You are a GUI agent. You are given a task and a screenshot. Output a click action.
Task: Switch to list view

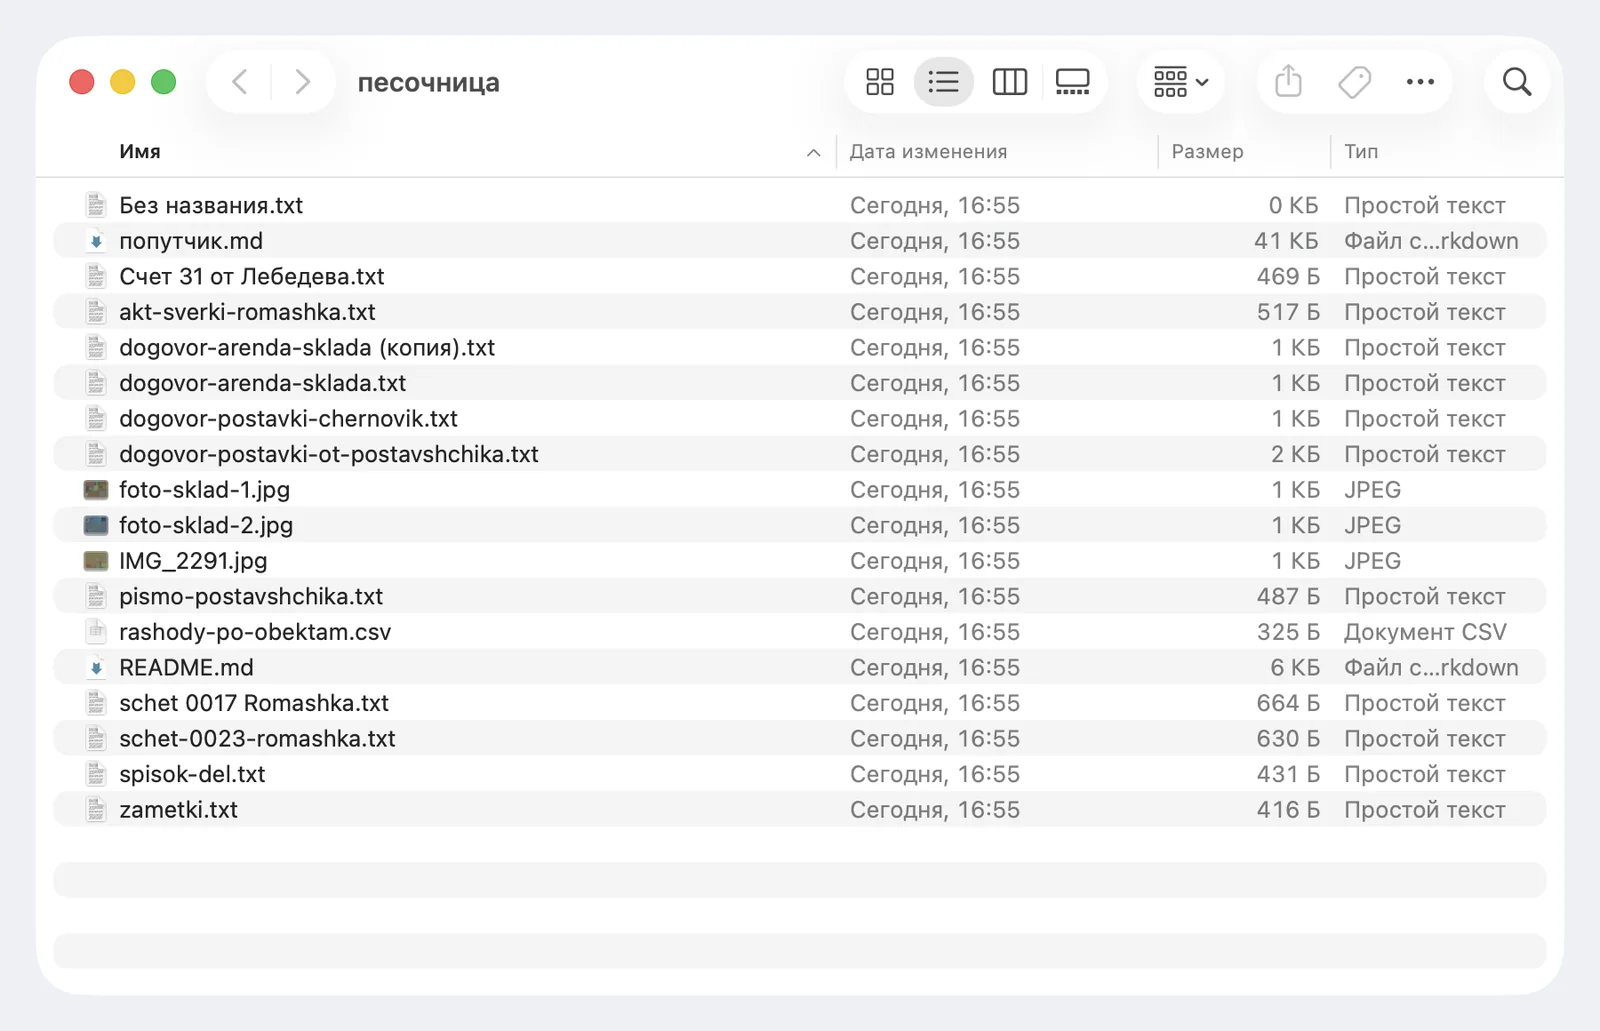[943, 82]
